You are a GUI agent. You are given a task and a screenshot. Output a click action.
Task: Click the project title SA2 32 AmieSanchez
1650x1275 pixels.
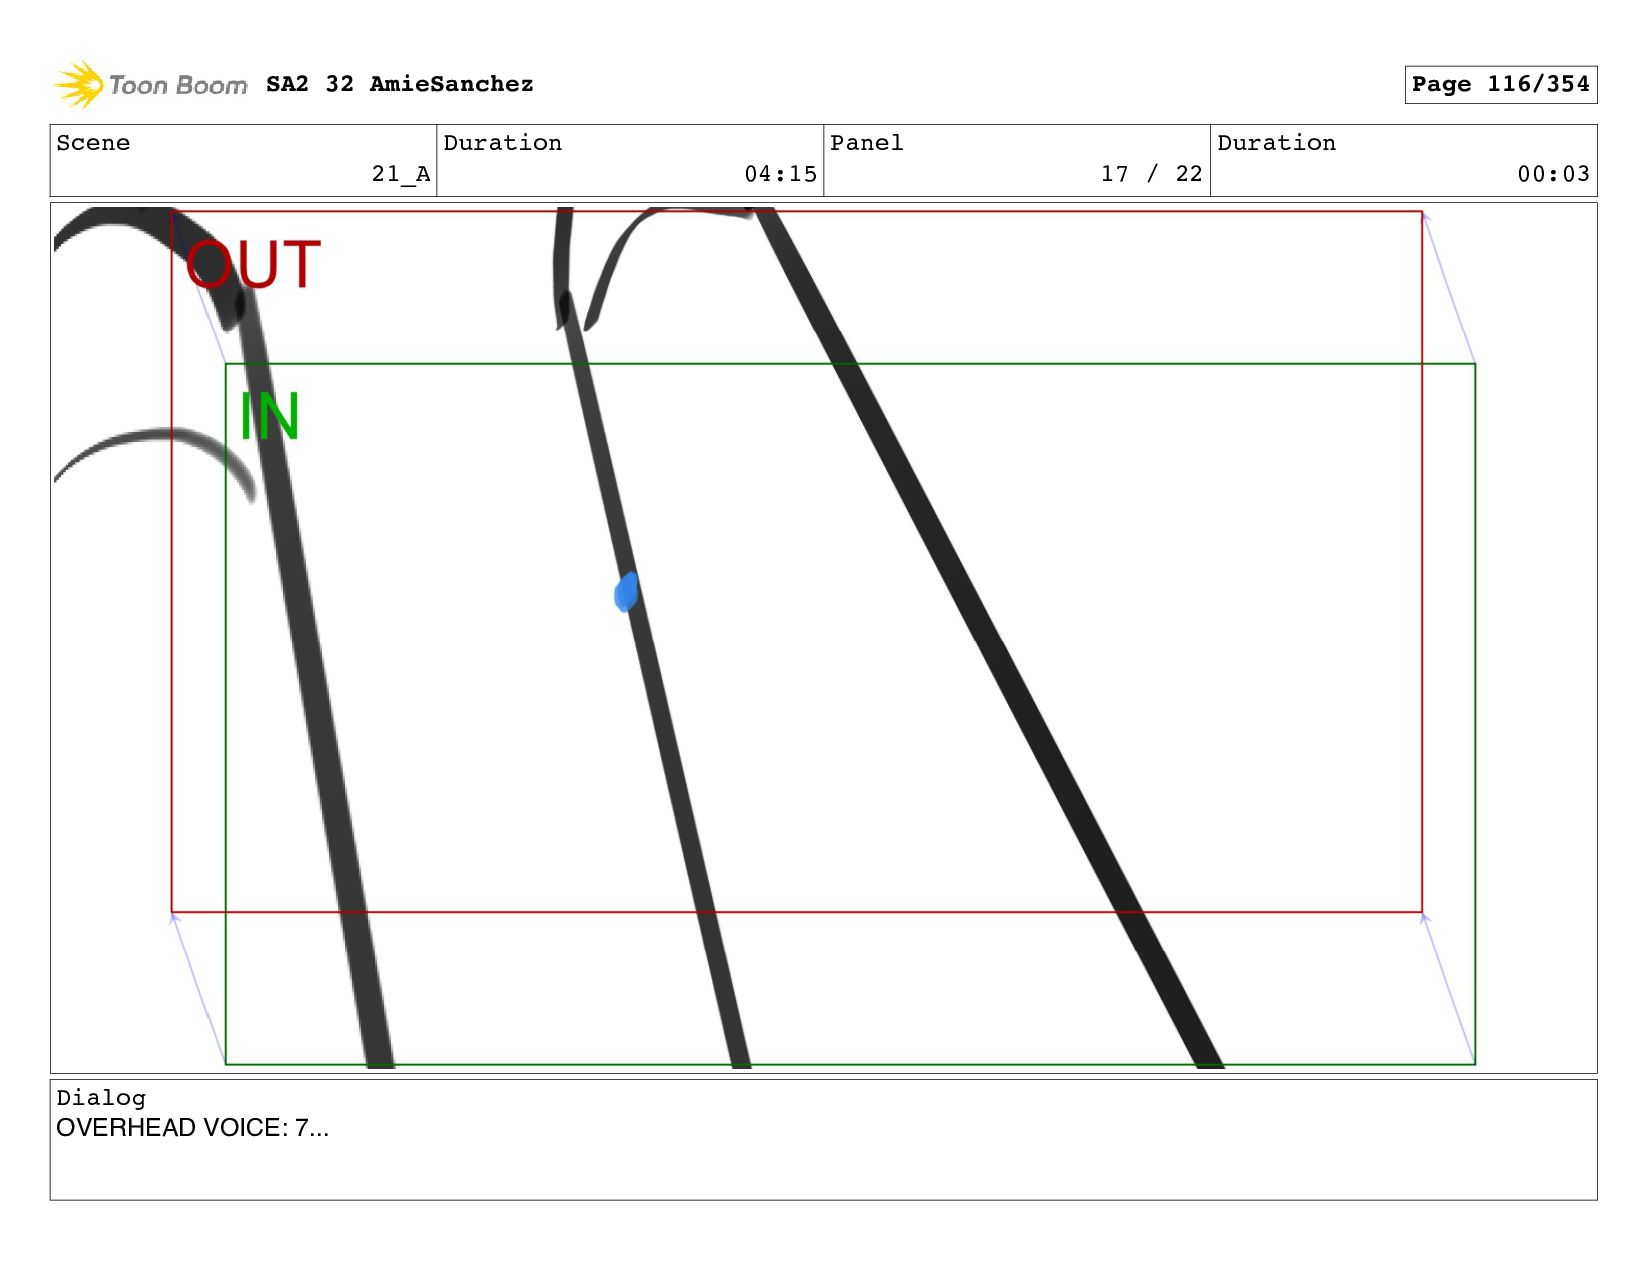[400, 84]
